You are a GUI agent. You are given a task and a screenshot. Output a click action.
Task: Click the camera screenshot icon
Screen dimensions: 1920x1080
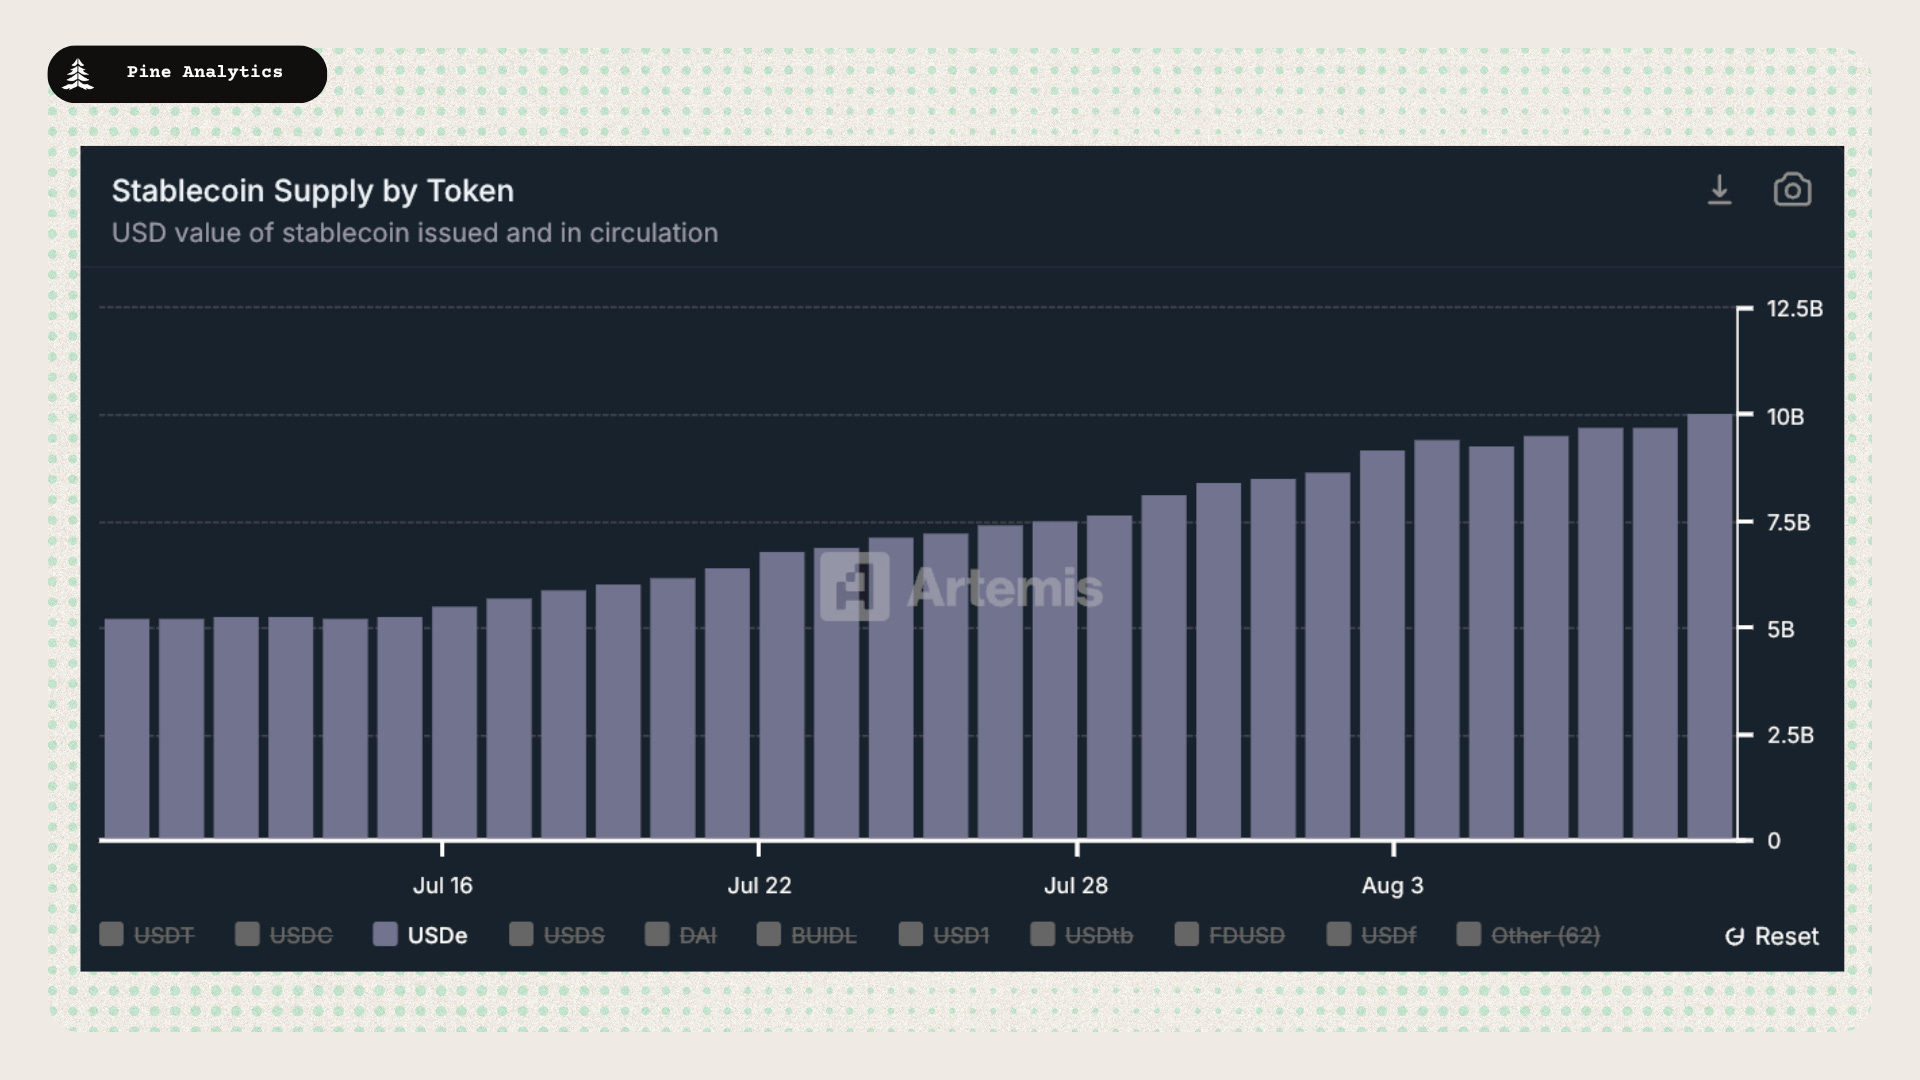[1792, 190]
